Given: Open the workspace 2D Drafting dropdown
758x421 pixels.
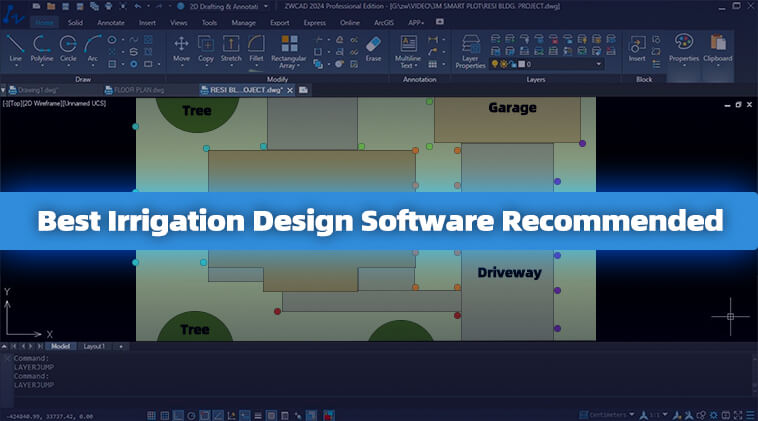Looking at the screenshot, I should point(265,6).
